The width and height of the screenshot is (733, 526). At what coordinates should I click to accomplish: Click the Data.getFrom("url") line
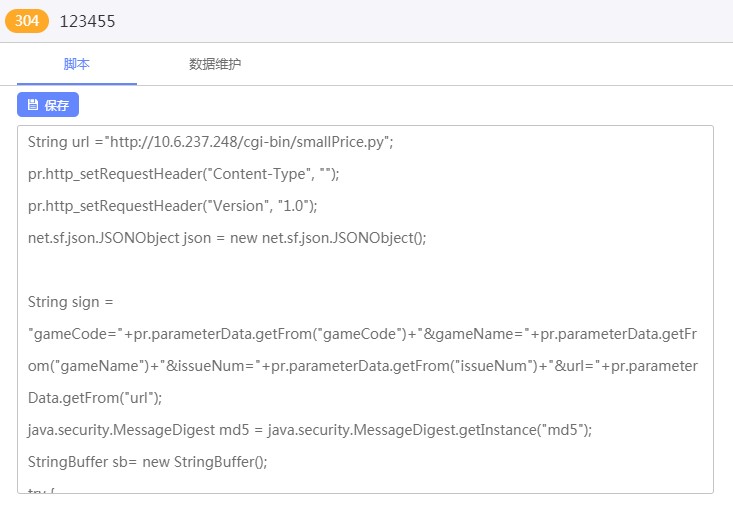95,398
